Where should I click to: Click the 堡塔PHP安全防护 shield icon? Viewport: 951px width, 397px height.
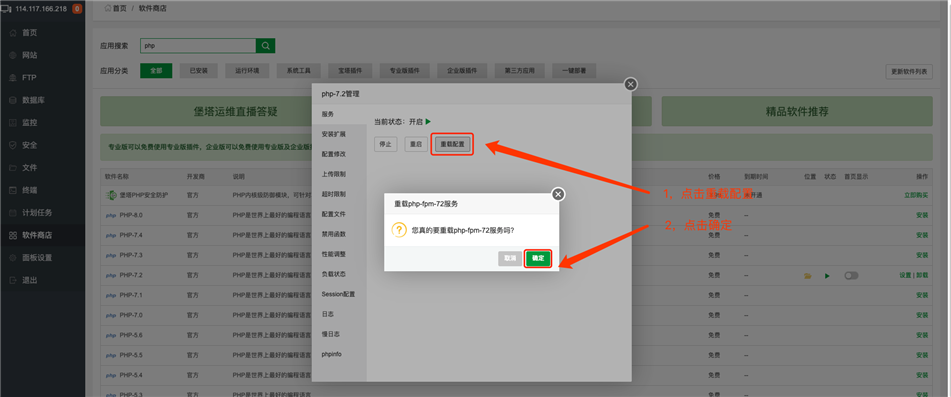pyautogui.click(x=111, y=195)
